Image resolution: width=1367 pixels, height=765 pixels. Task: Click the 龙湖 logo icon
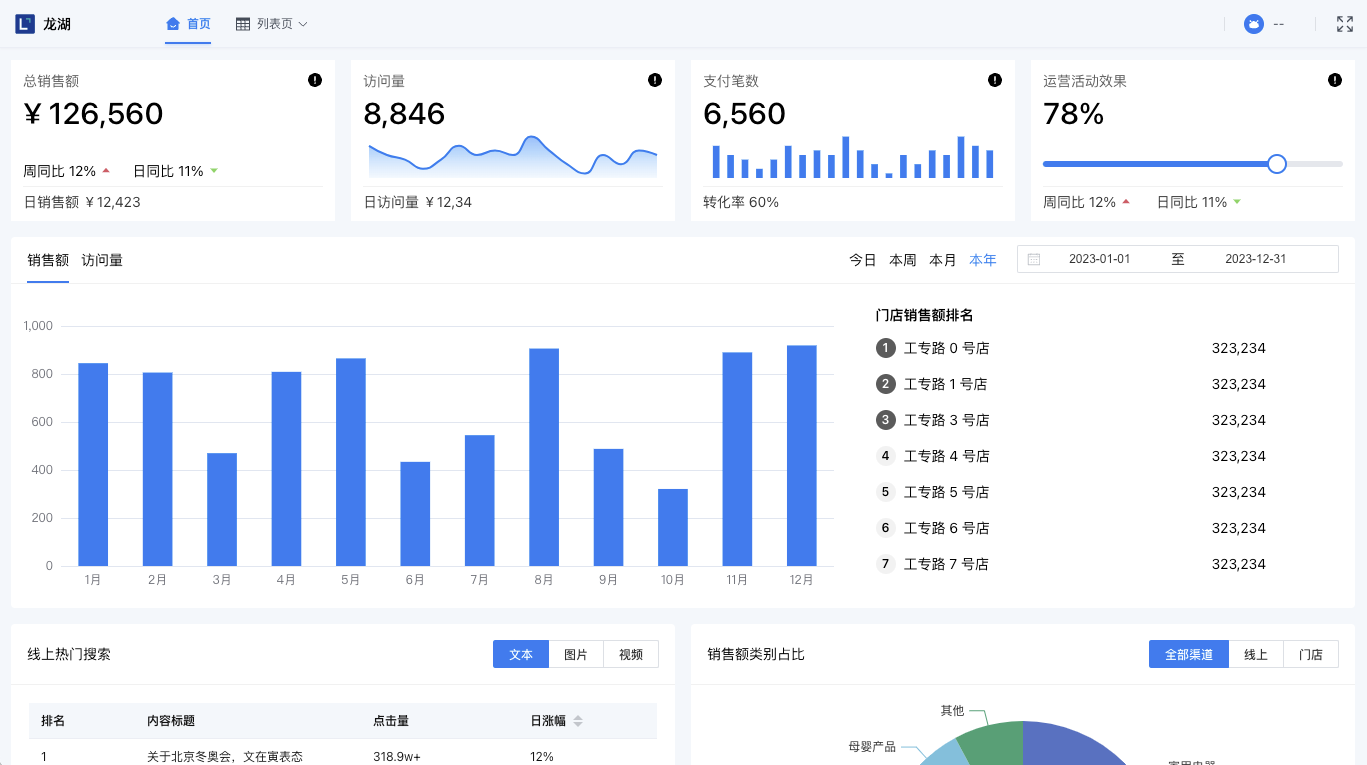click(25, 24)
